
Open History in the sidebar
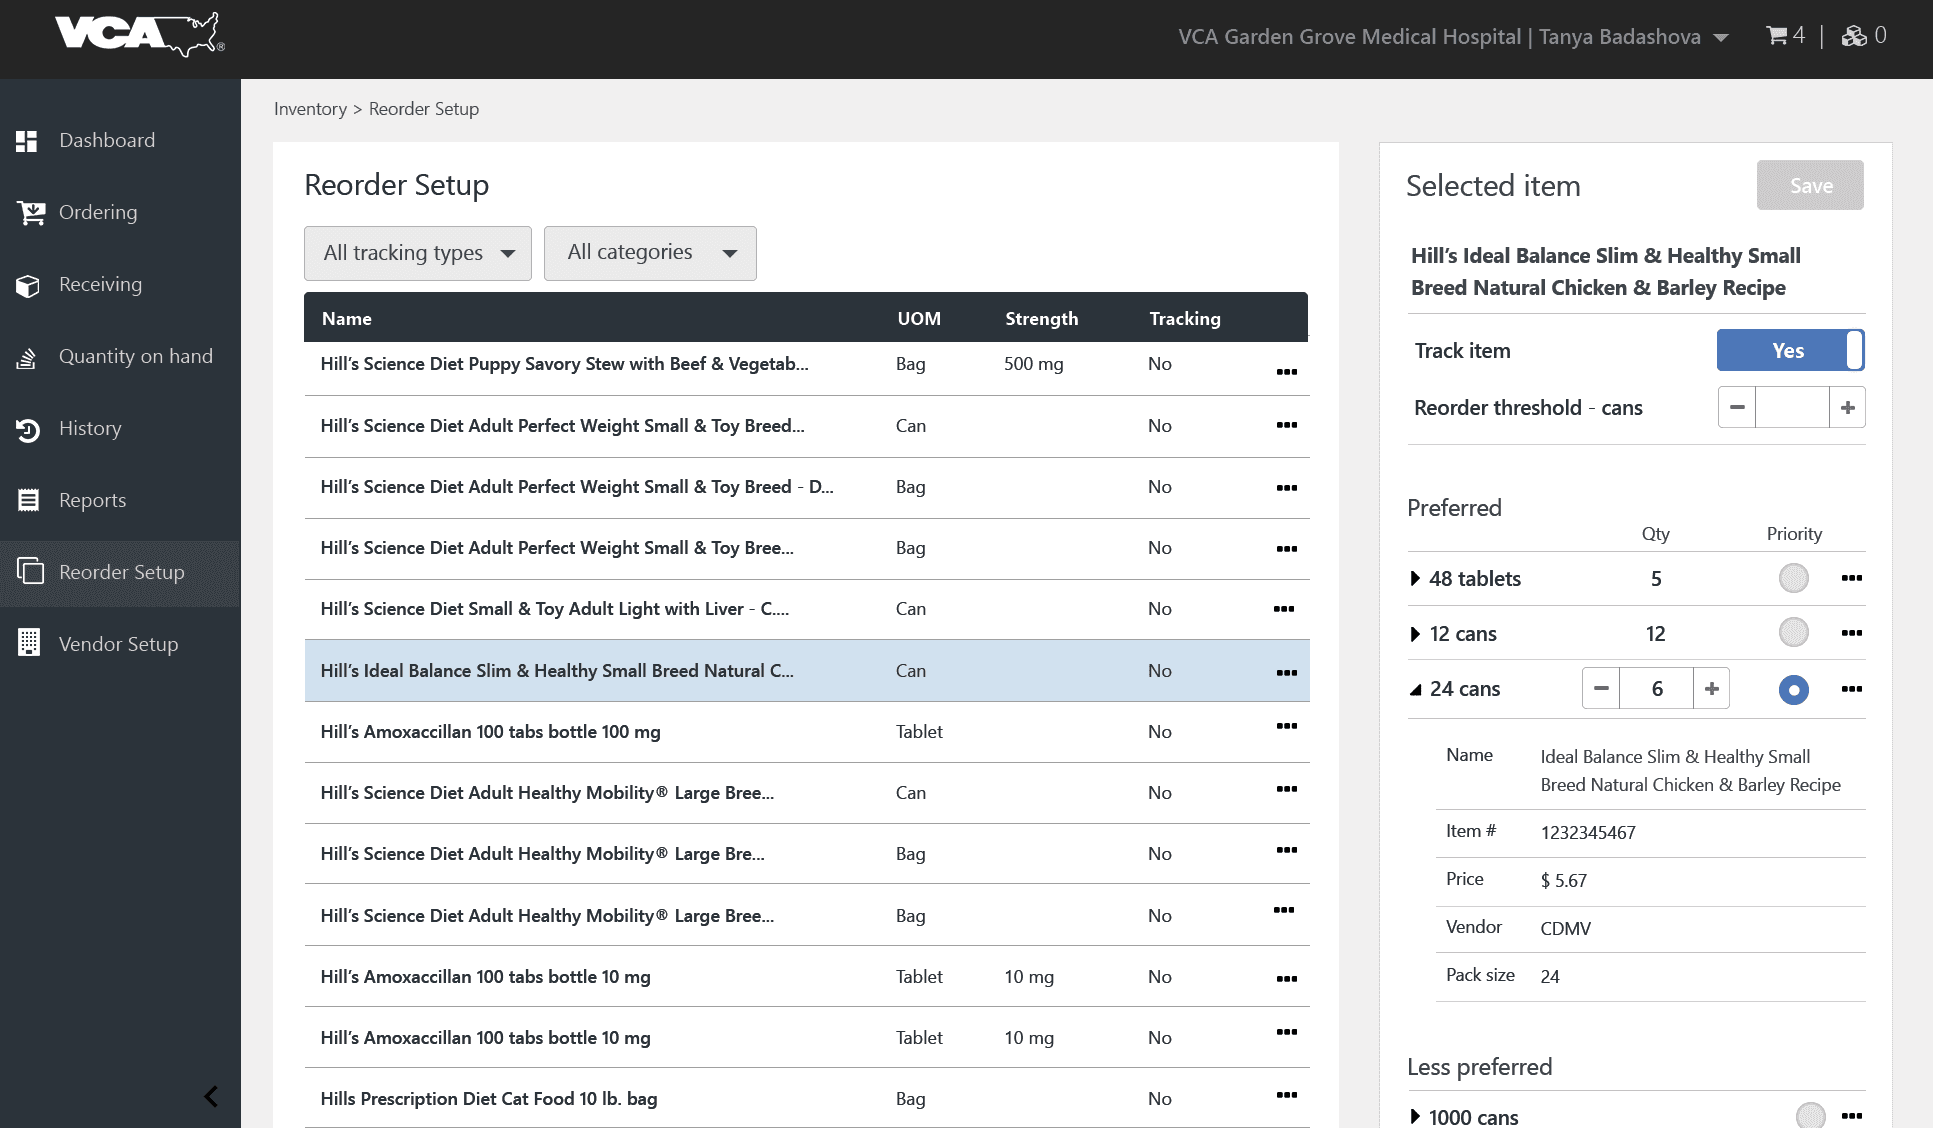(x=90, y=429)
